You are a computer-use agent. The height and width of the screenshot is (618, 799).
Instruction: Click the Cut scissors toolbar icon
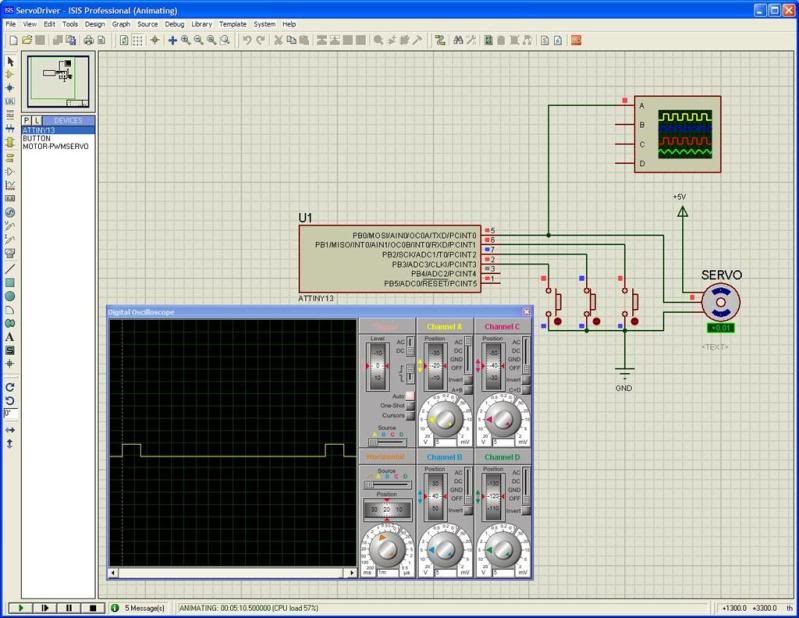[278, 40]
